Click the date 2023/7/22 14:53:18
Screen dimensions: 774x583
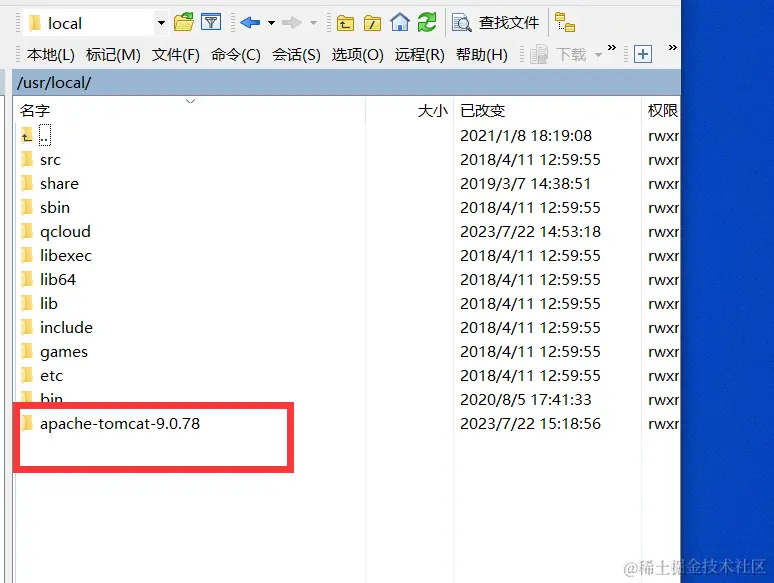[531, 232]
